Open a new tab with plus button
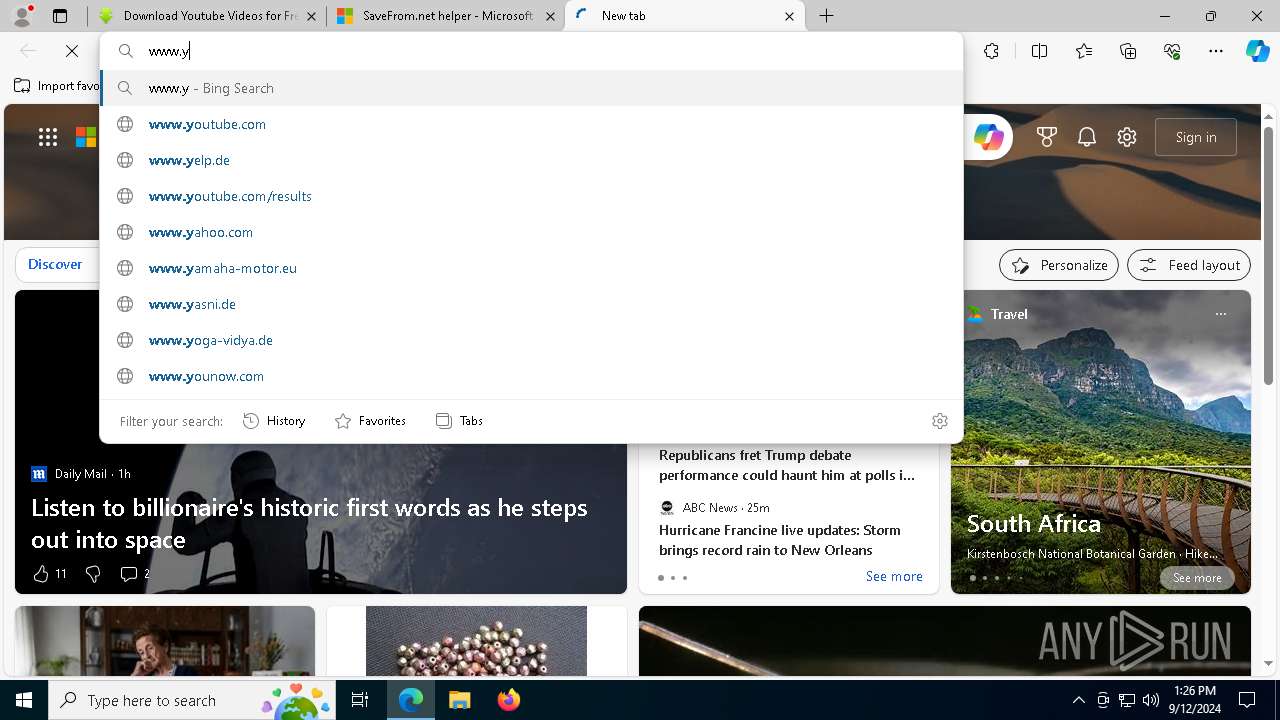The width and height of the screenshot is (1280, 720). tap(826, 16)
